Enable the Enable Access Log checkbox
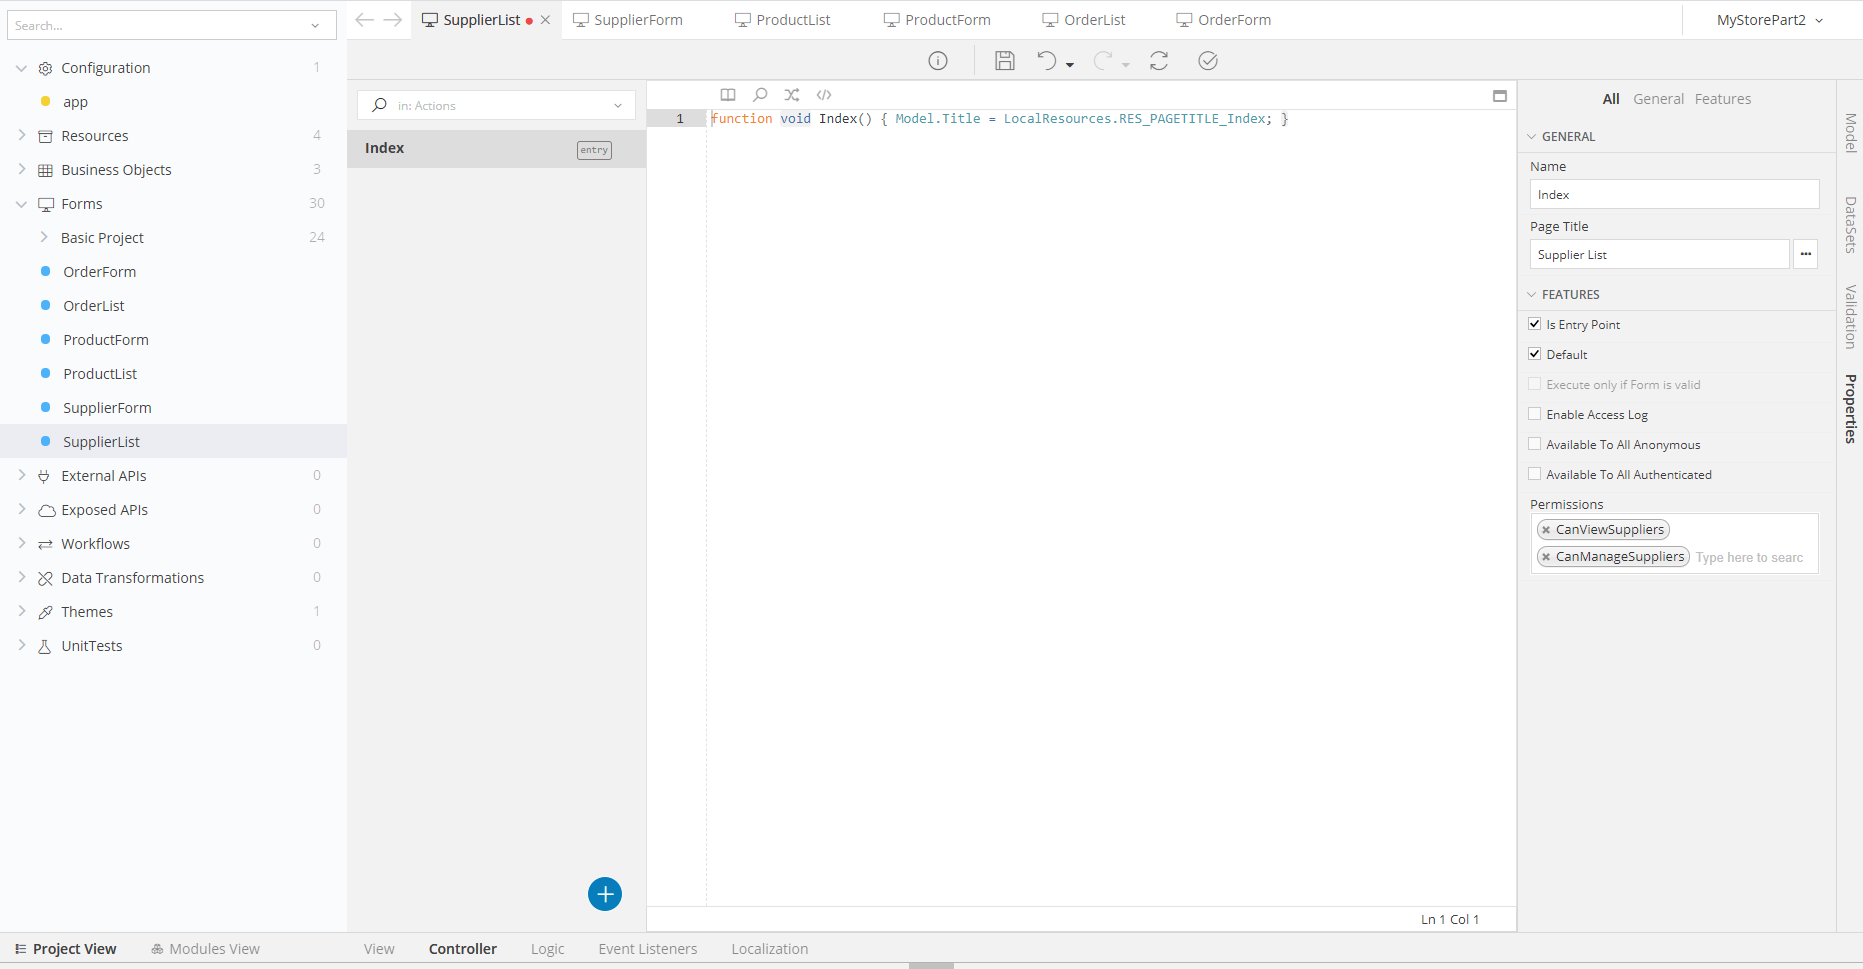 1535,414
